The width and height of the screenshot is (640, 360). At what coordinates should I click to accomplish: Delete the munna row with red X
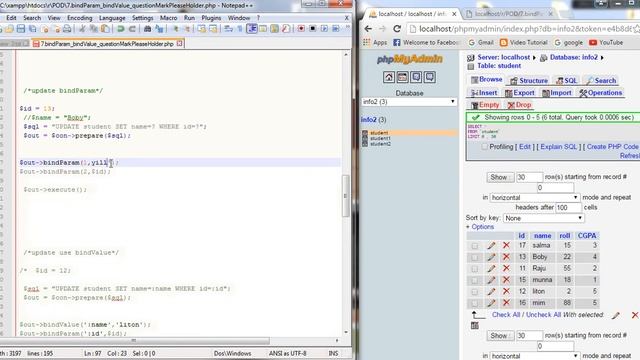click(506, 280)
